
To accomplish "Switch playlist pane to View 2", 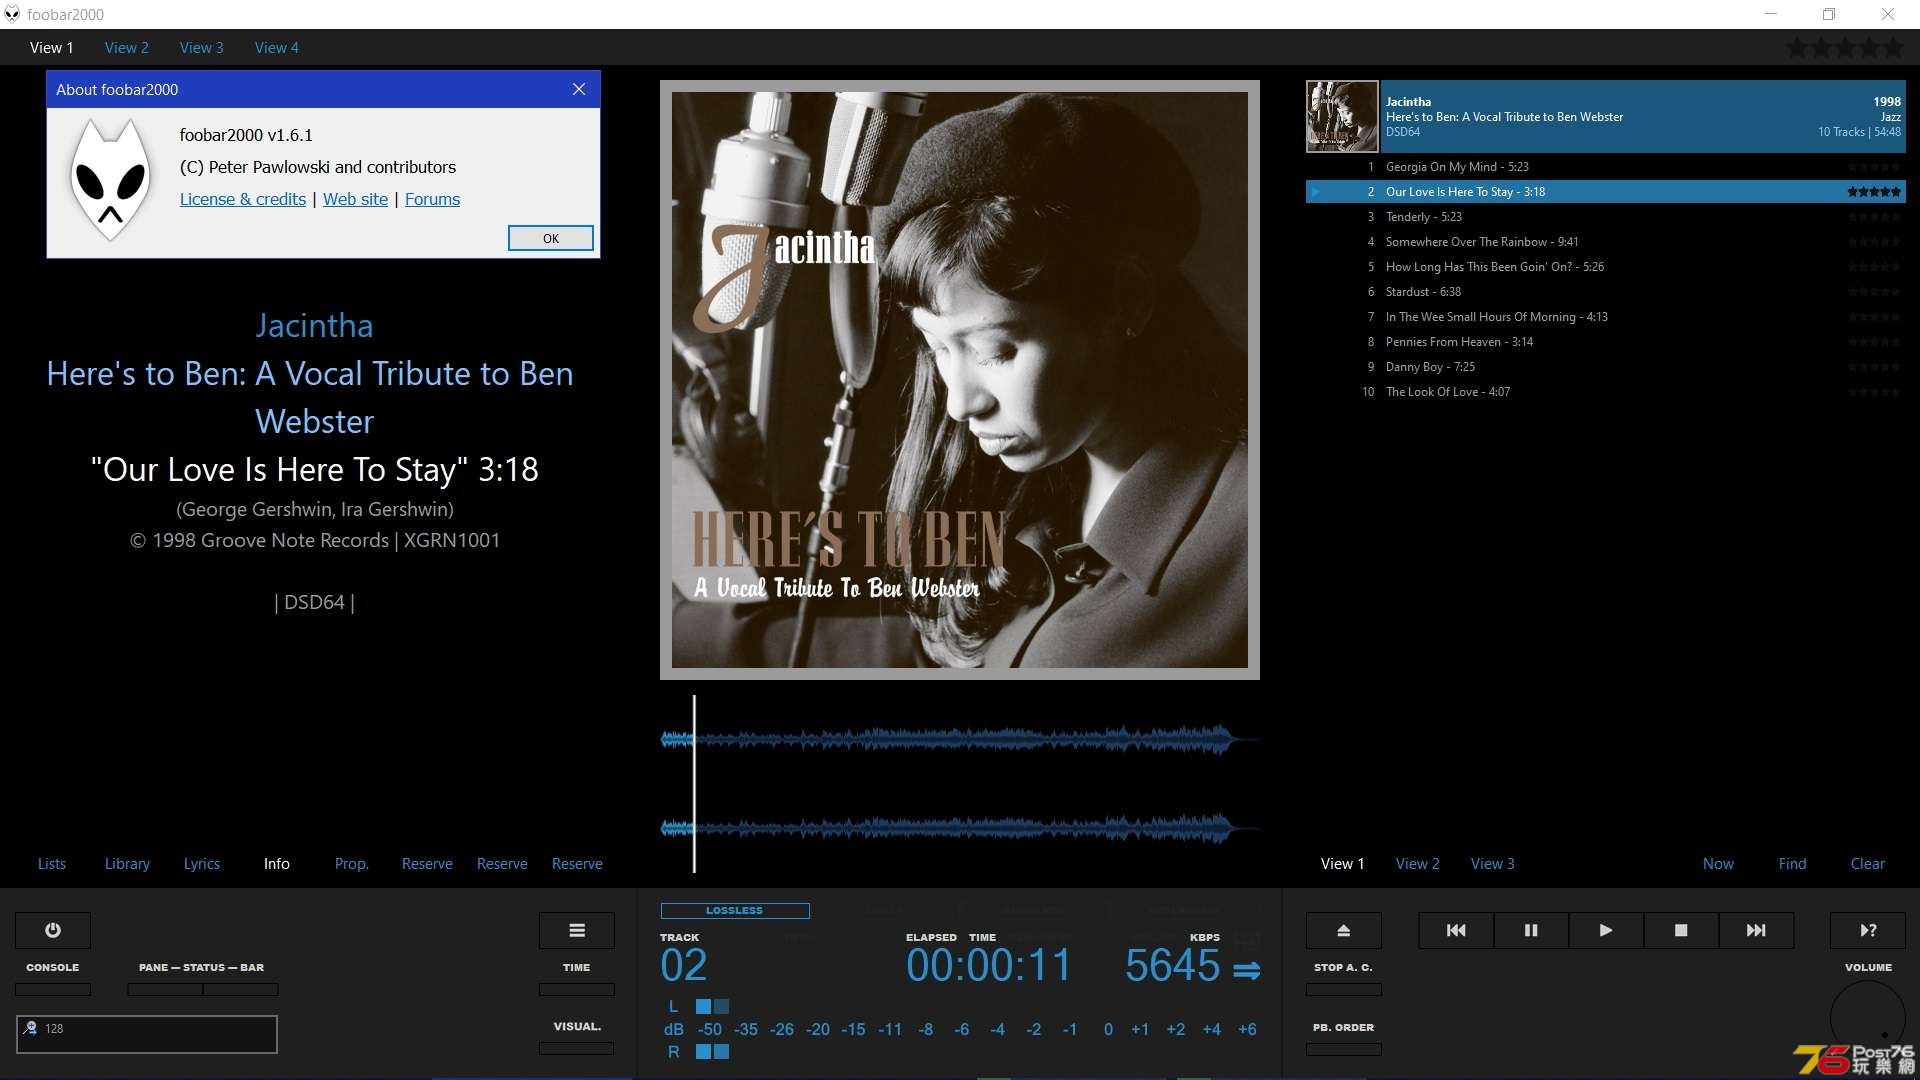I will 1418,864.
